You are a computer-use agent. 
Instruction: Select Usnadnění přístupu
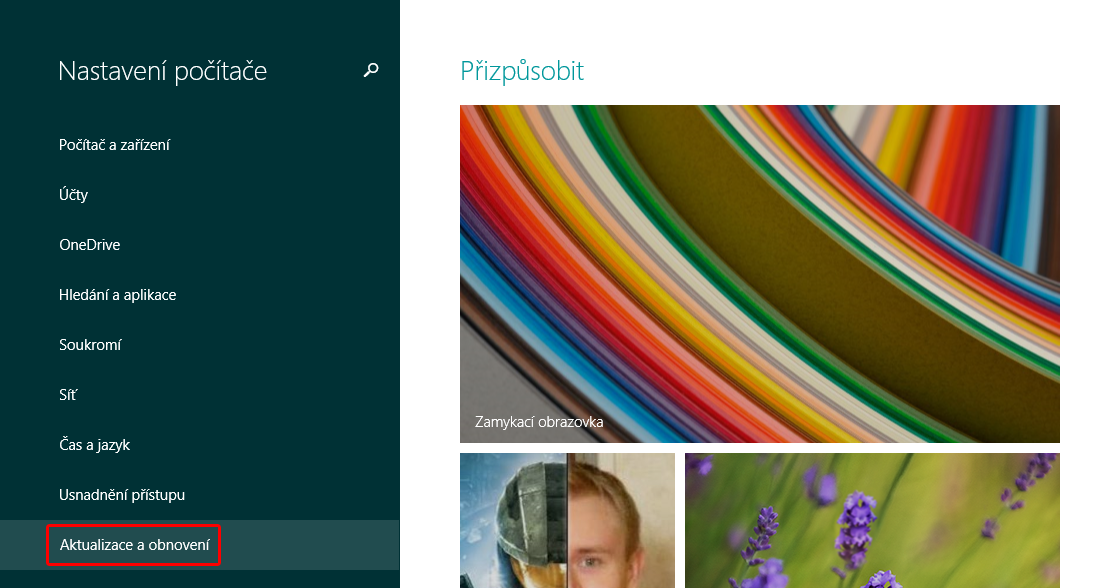122,495
